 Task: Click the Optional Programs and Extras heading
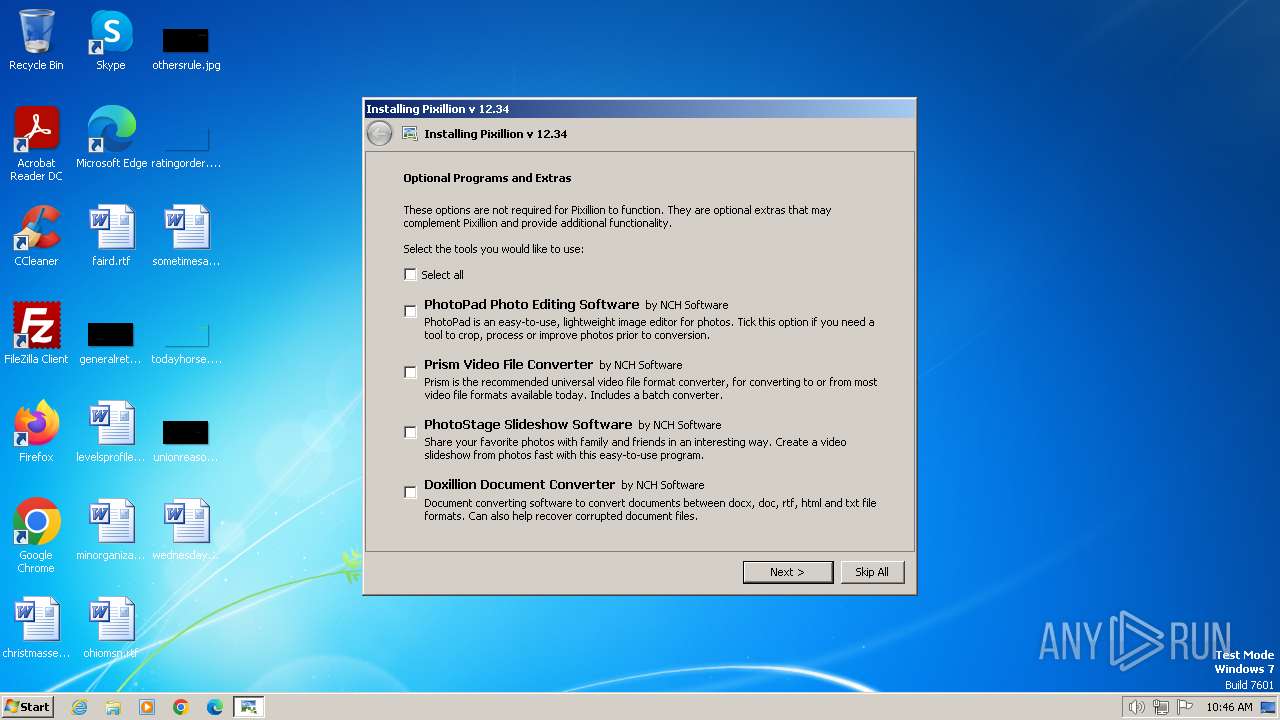point(487,178)
